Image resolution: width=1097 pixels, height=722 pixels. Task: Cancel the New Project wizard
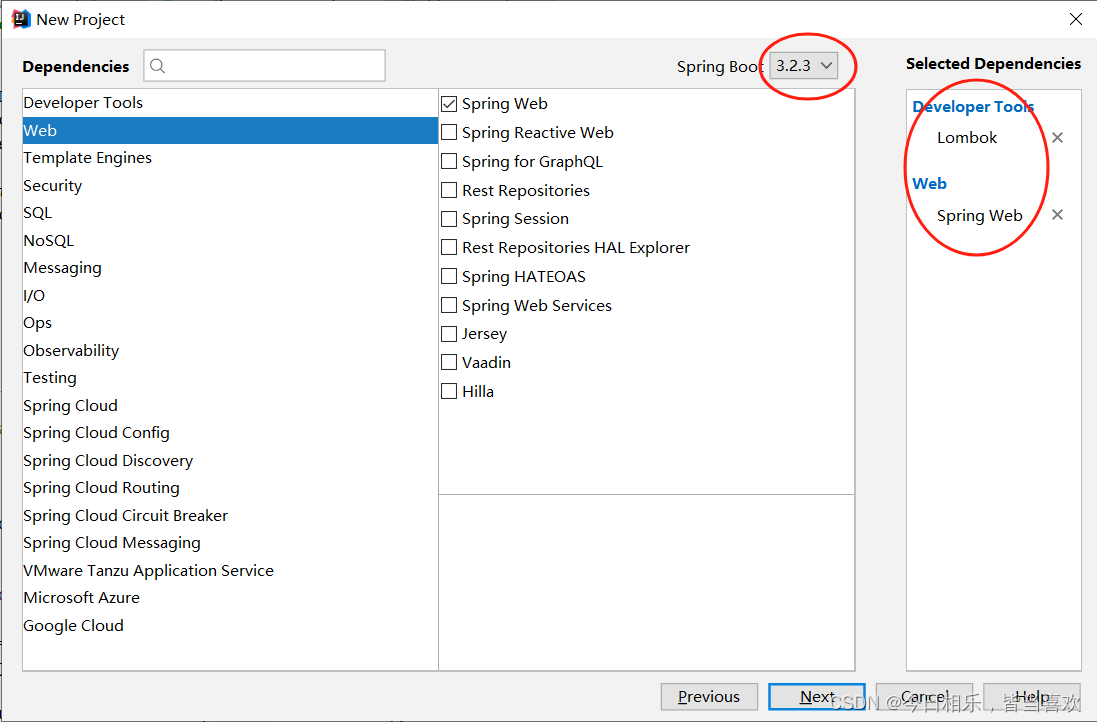pyautogui.click(x=924, y=697)
